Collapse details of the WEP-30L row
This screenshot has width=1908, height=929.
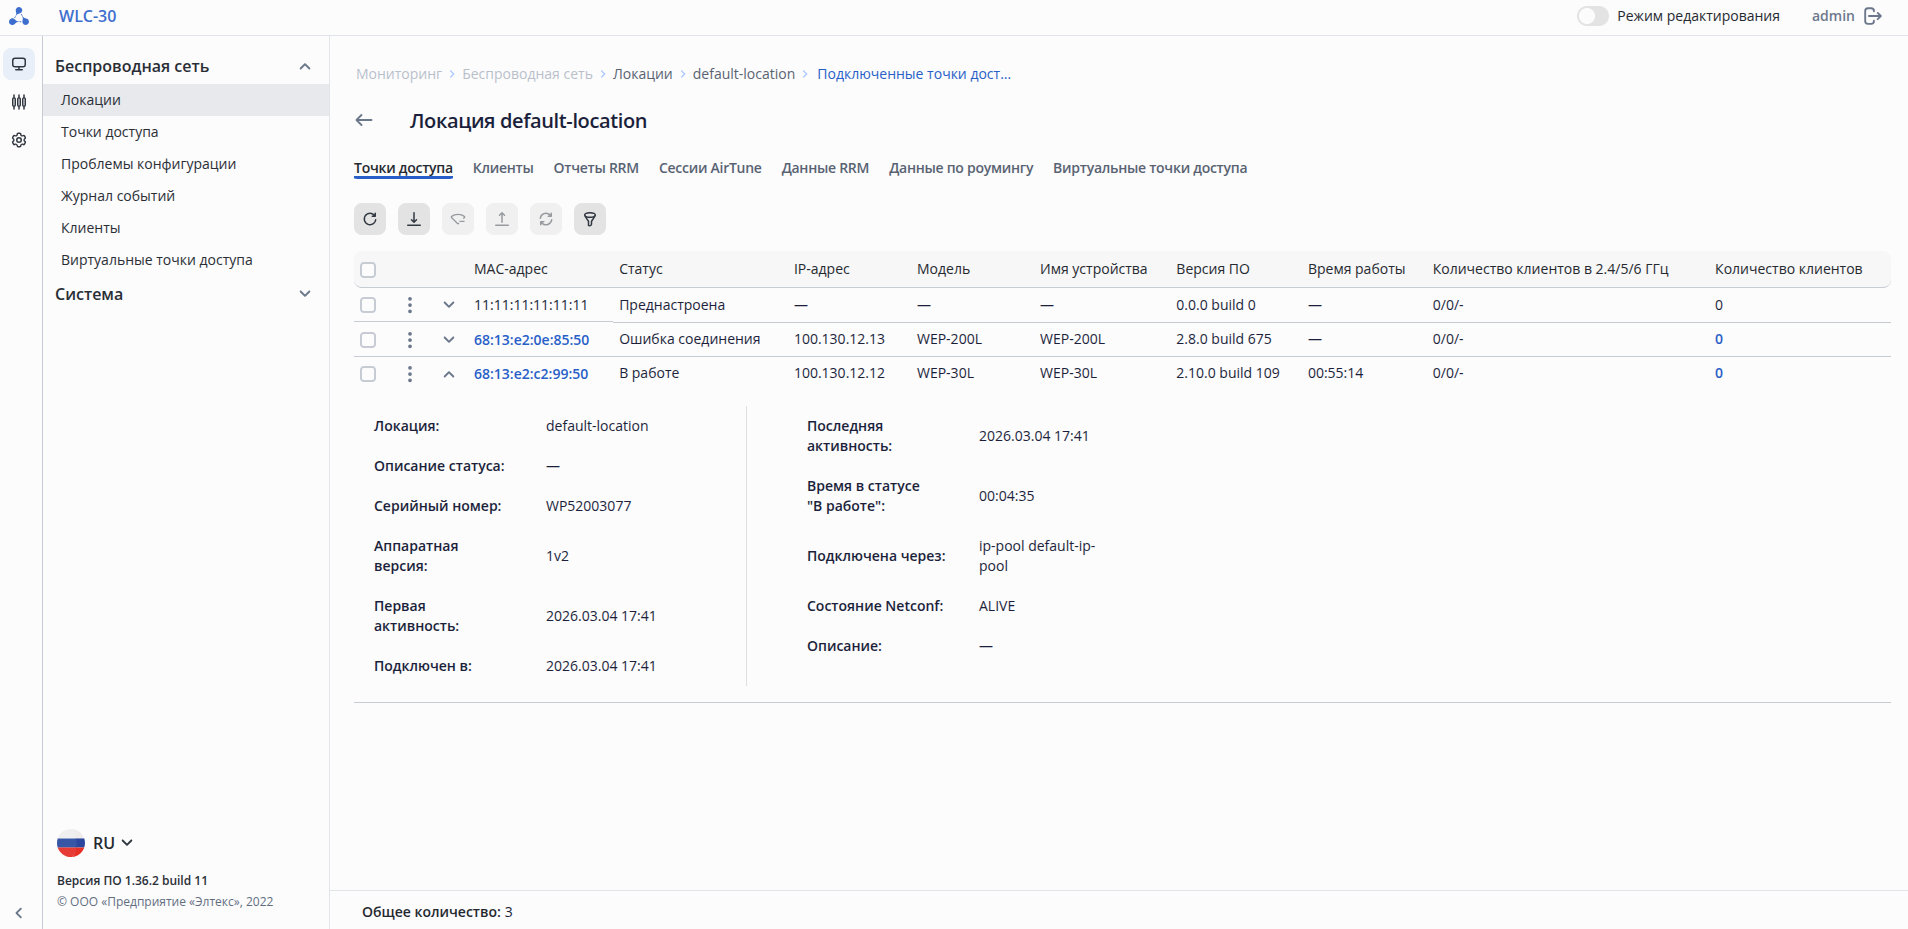pos(449,374)
